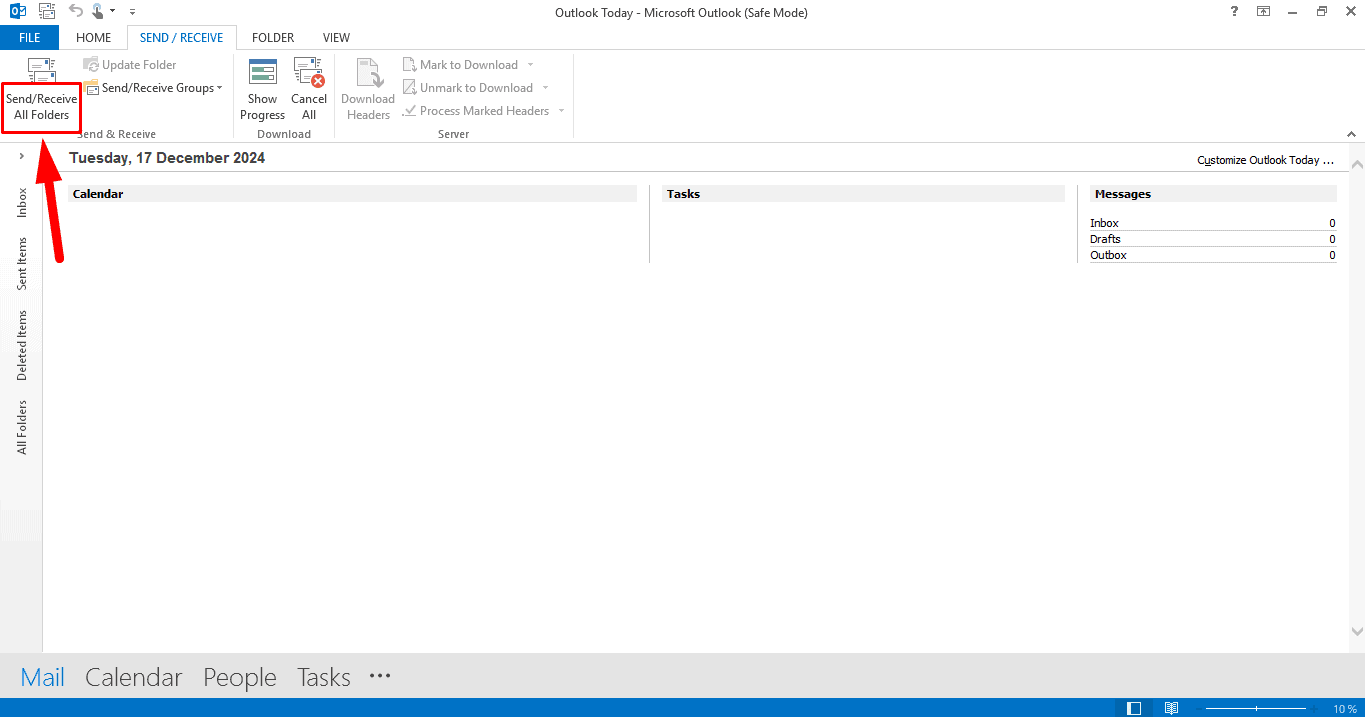This screenshot has width=1365, height=717.
Task: Click Show Progress in Download group
Action: (263, 90)
